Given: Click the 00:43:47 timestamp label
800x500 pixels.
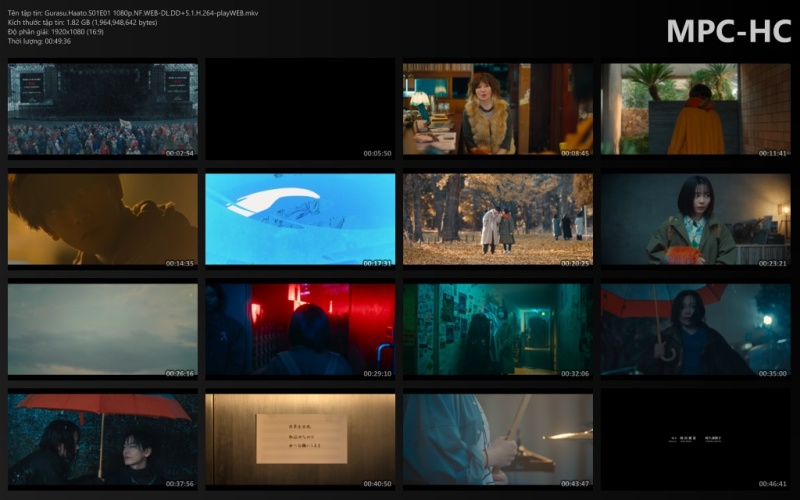Looking at the screenshot, I should [x=575, y=484].
